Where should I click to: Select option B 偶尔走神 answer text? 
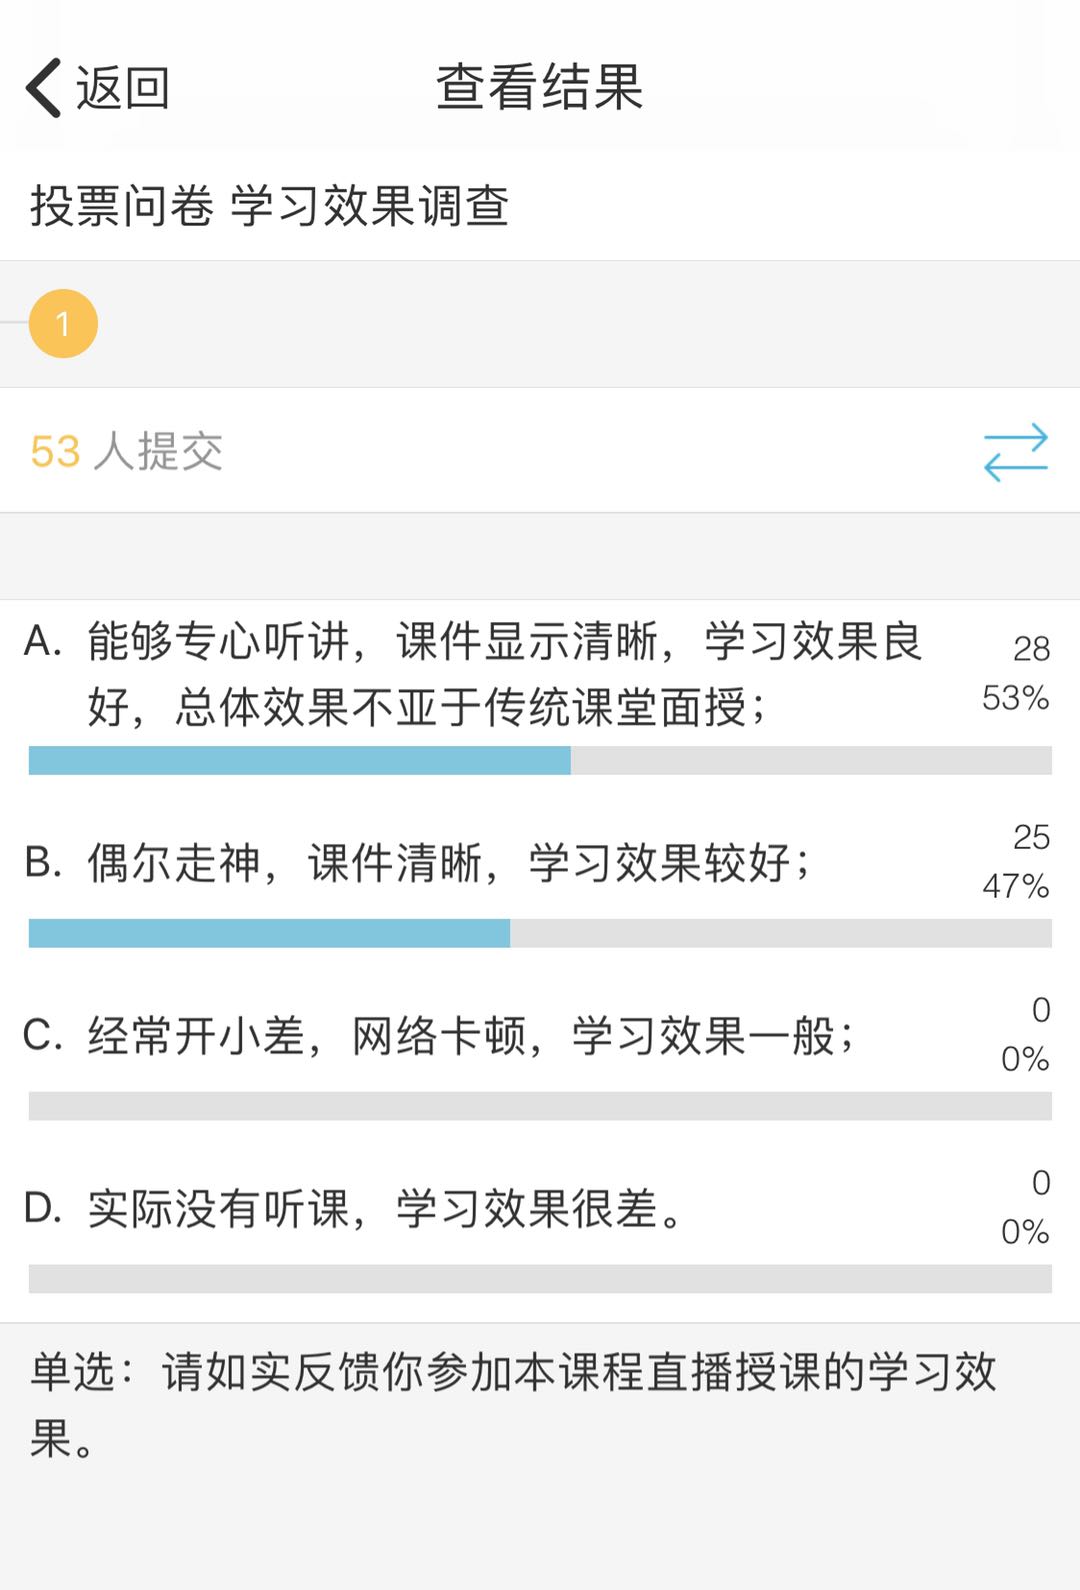click(x=448, y=862)
